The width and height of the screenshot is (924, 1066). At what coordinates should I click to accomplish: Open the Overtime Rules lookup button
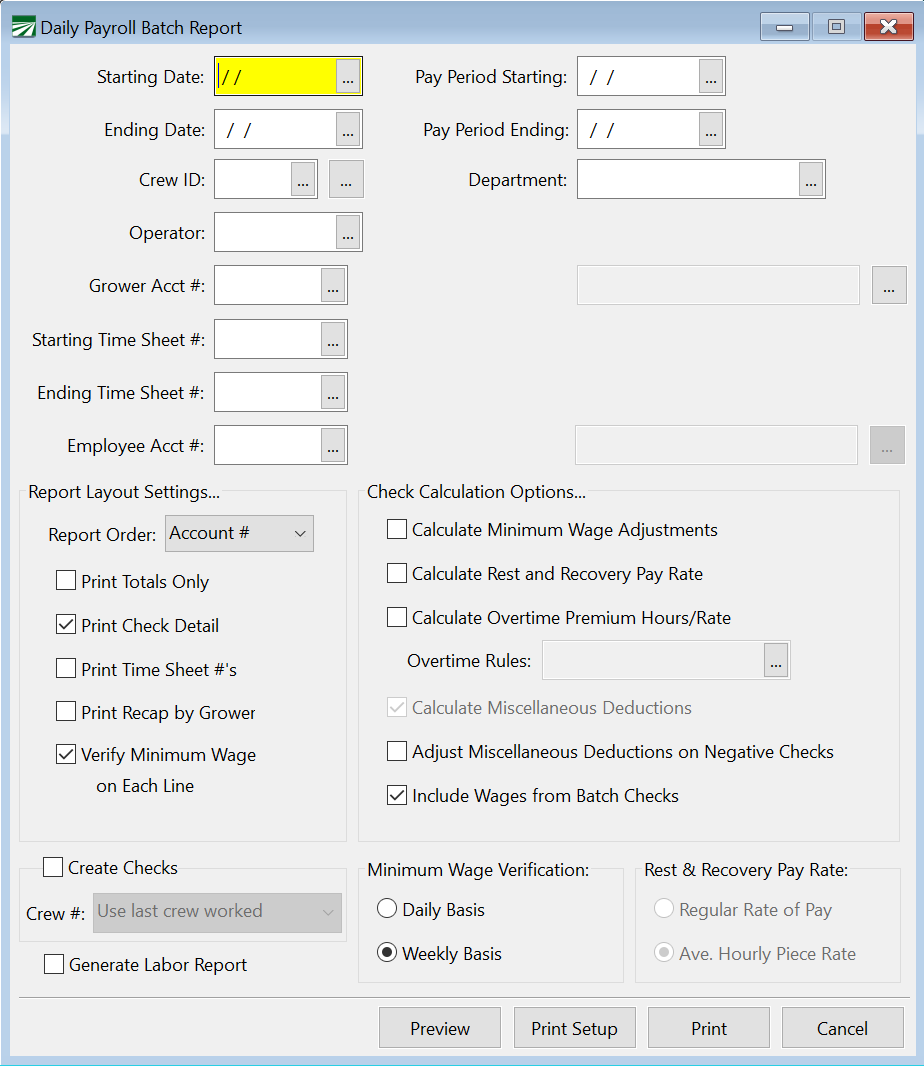click(x=776, y=661)
